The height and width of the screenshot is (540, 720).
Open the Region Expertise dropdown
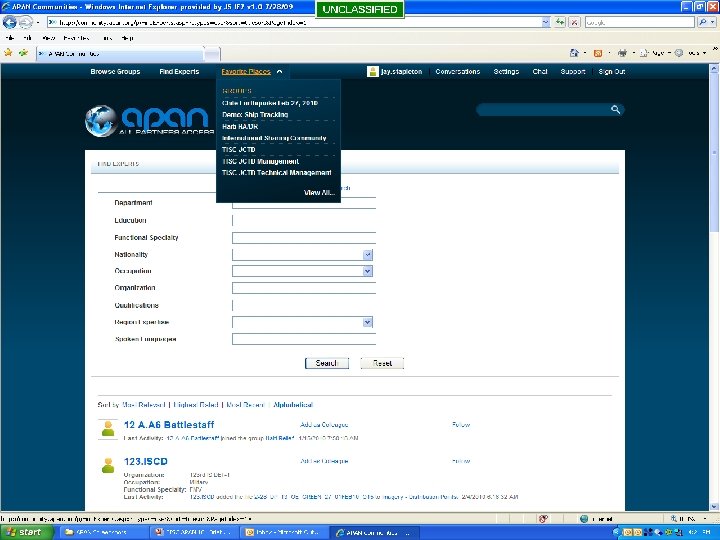pos(367,322)
